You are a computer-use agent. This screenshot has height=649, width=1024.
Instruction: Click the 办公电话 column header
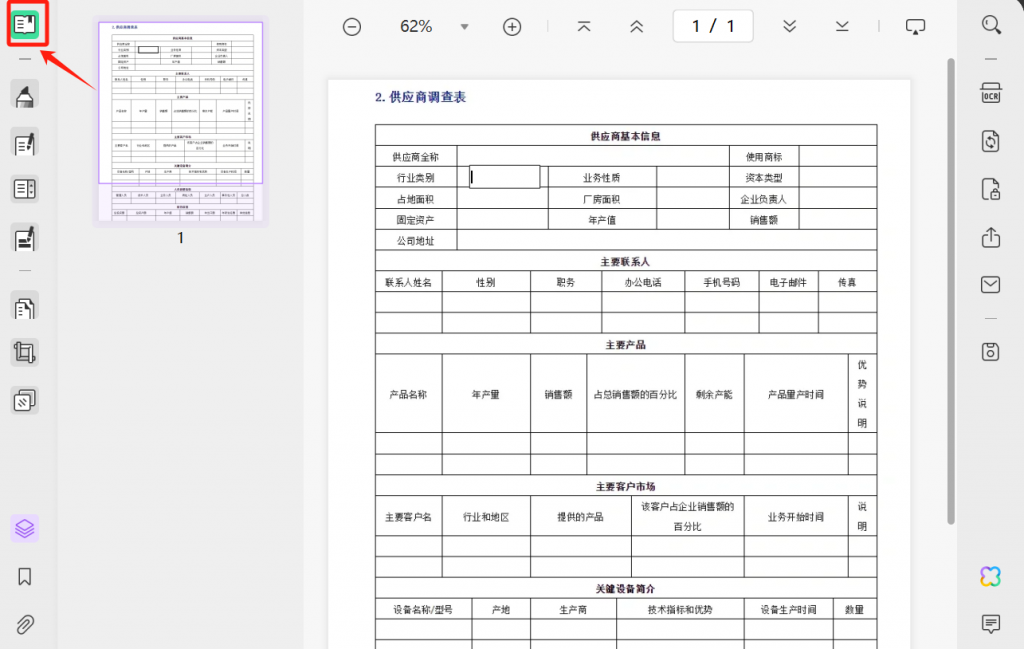coord(643,282)
